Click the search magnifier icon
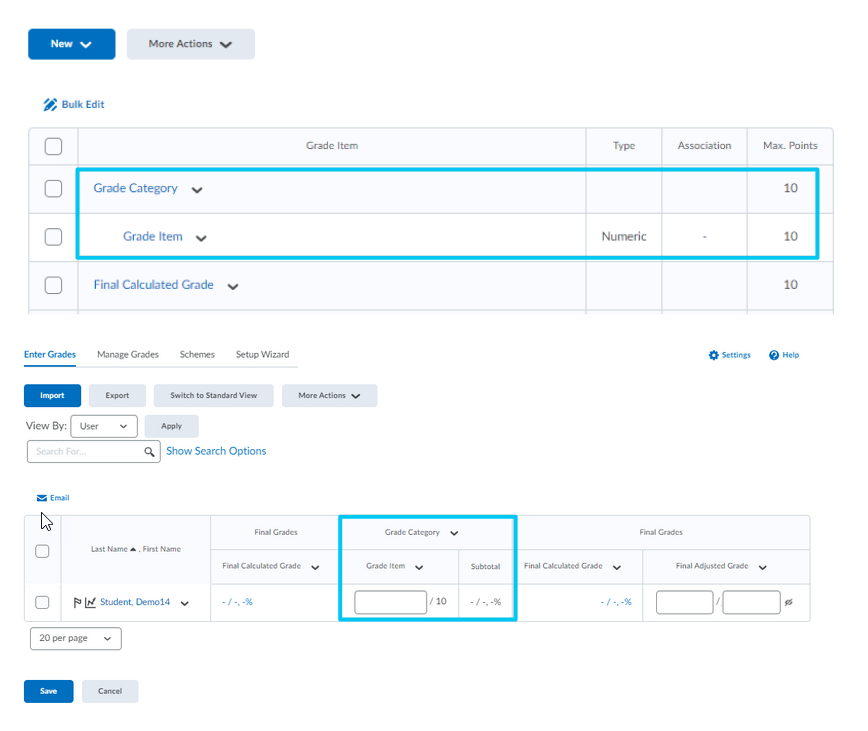Screen dimensions: 868x731 pyautogui.click(x=150, y=452)
